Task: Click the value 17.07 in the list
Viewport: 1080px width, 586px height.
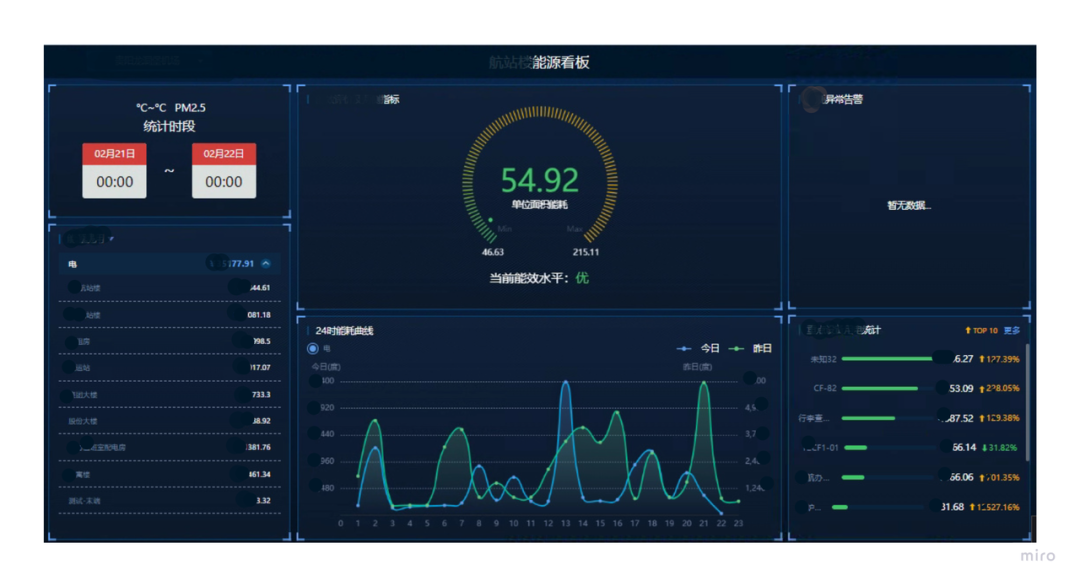Action: coord(260,368)
